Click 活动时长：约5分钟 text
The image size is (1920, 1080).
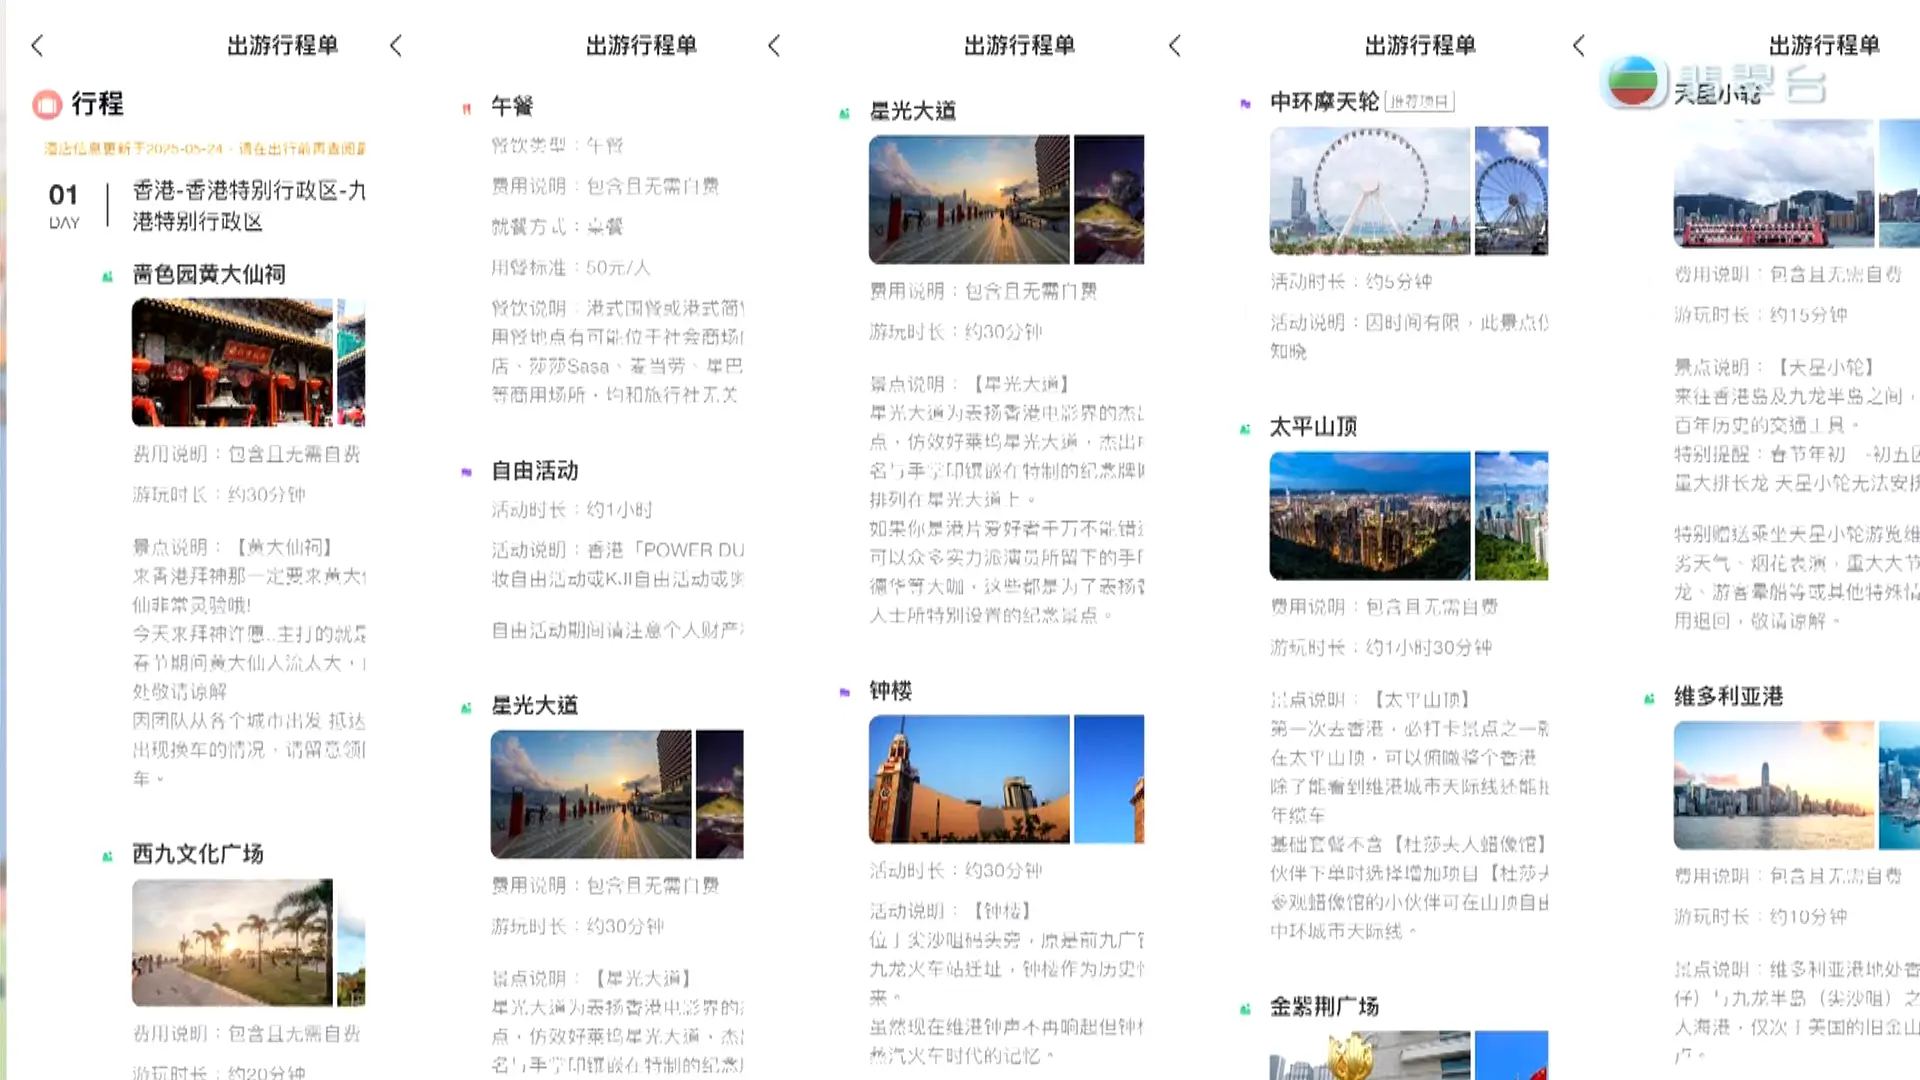coord(1351,282)
